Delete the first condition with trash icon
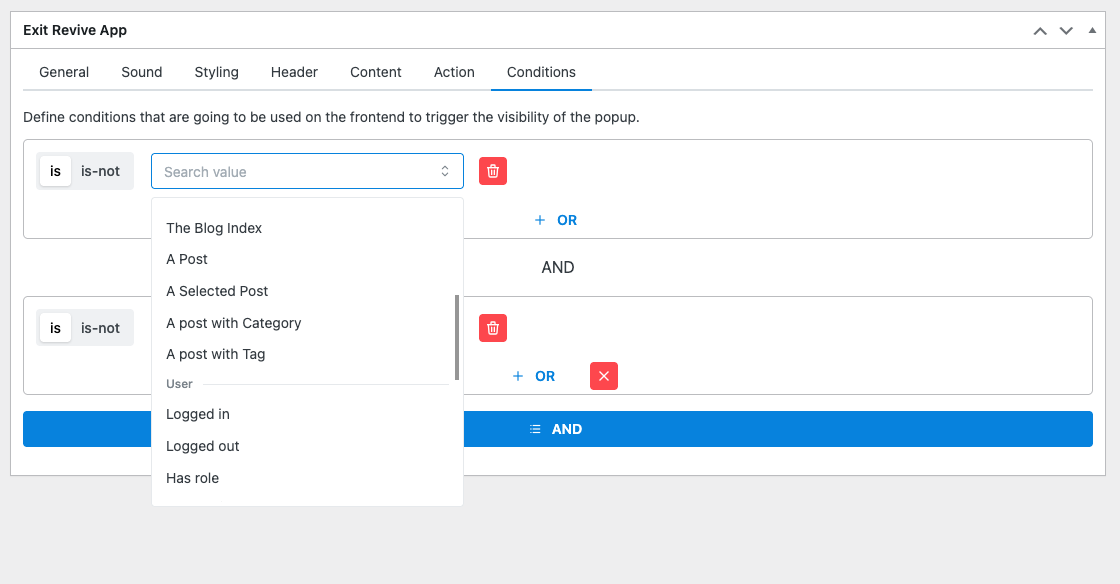The image size is (1120, 584). coord(492,171)
